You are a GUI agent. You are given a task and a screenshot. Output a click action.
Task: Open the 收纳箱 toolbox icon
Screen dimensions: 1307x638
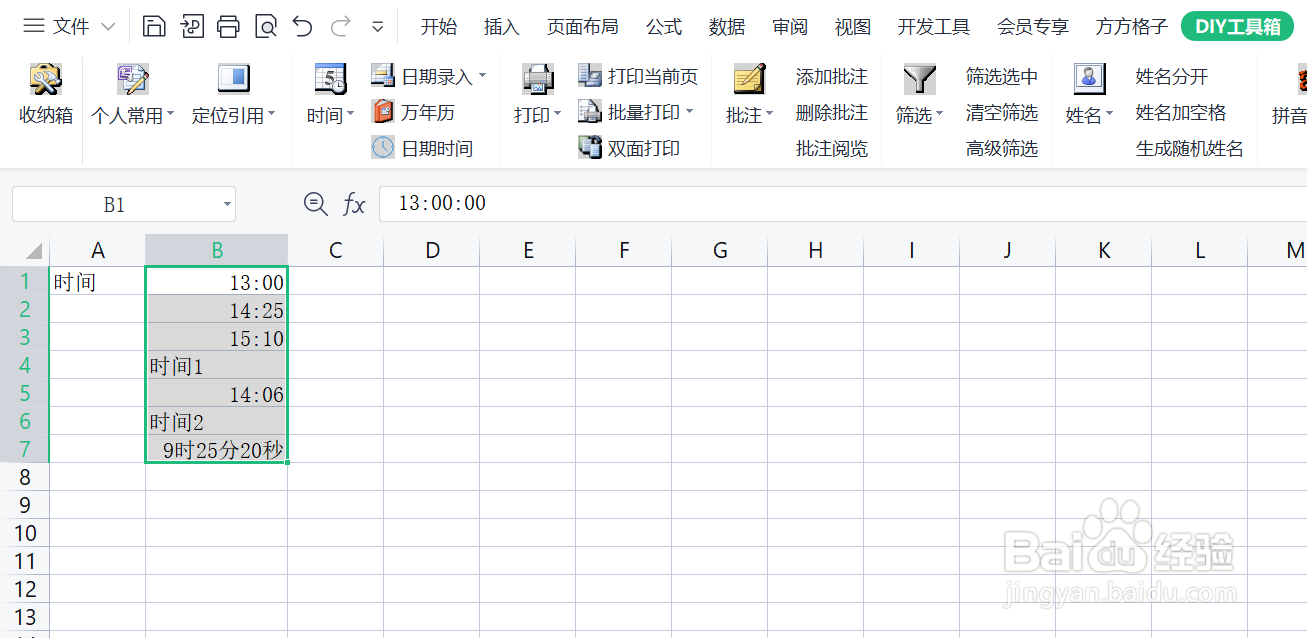pos(46,79)
